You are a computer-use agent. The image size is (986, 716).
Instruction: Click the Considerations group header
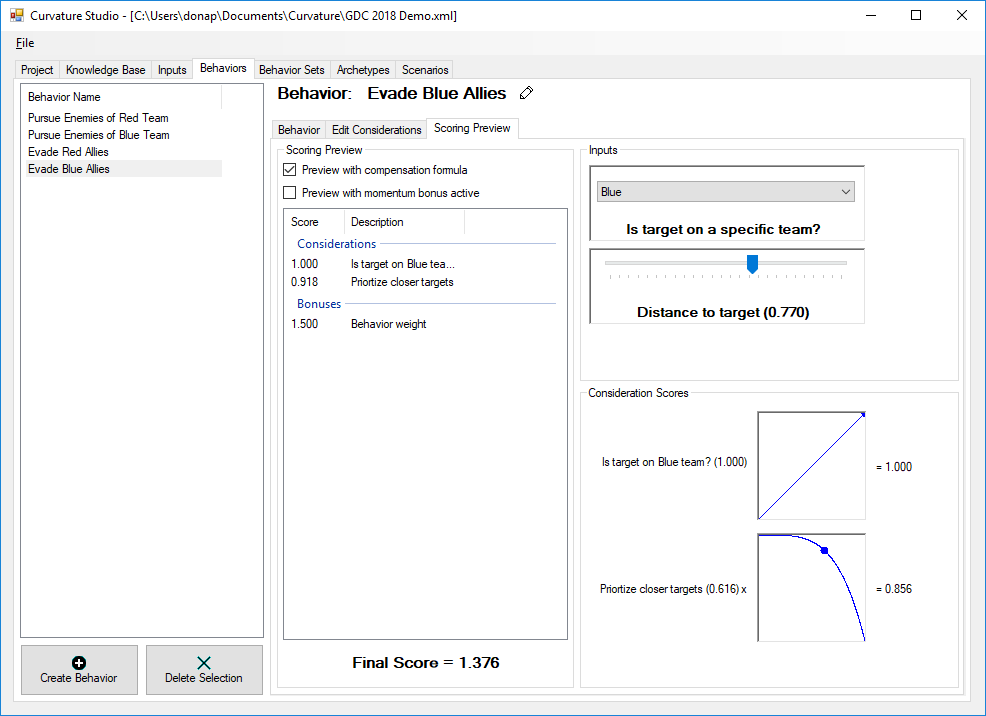click(336, 243)
